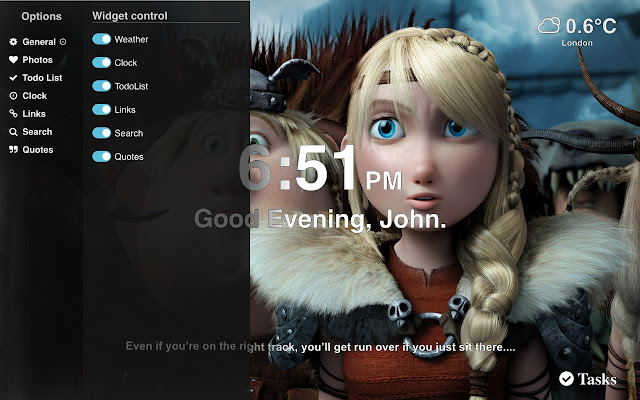Turn off the TodoList widget switch
The image size is (640, 400).
101,86
